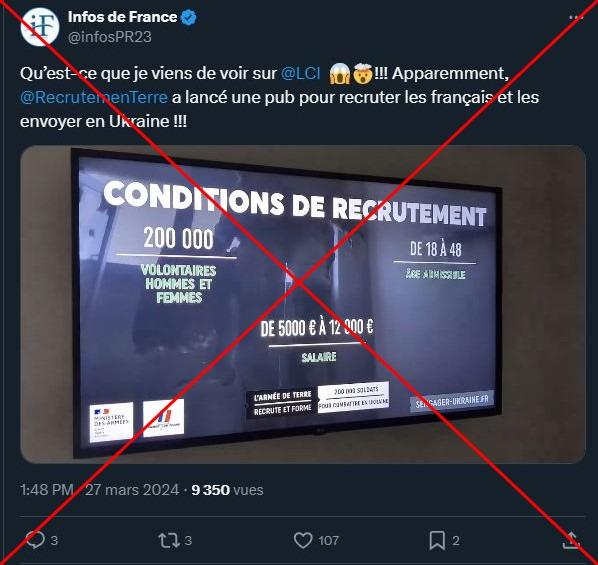Click the screaming face emoji
Screen dimensions: 598x565
[x=339, y=73]
